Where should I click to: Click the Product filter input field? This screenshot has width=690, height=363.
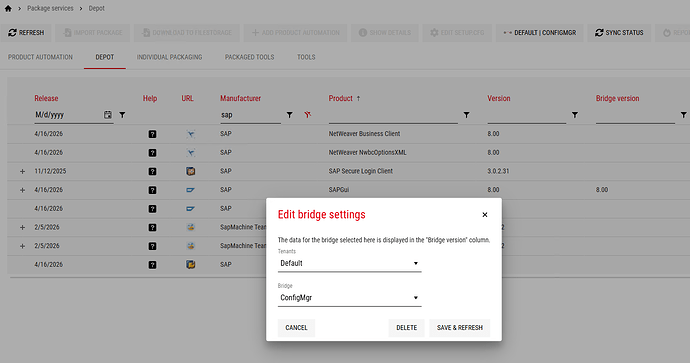coord(393,115)
